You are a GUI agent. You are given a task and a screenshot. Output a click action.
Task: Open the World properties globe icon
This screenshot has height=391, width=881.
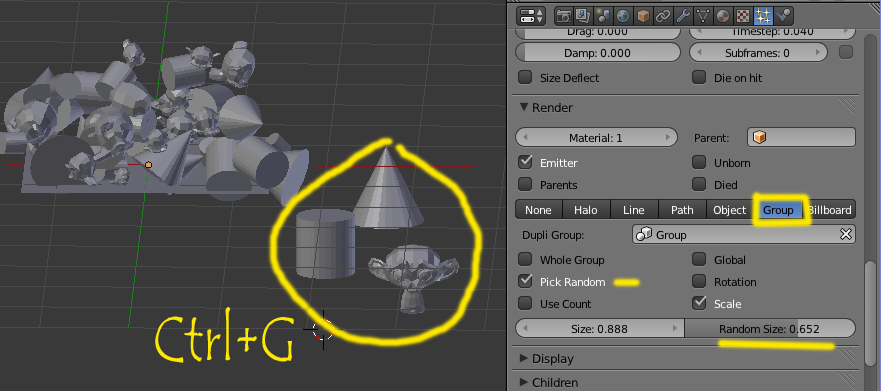[x=622, y=16]
